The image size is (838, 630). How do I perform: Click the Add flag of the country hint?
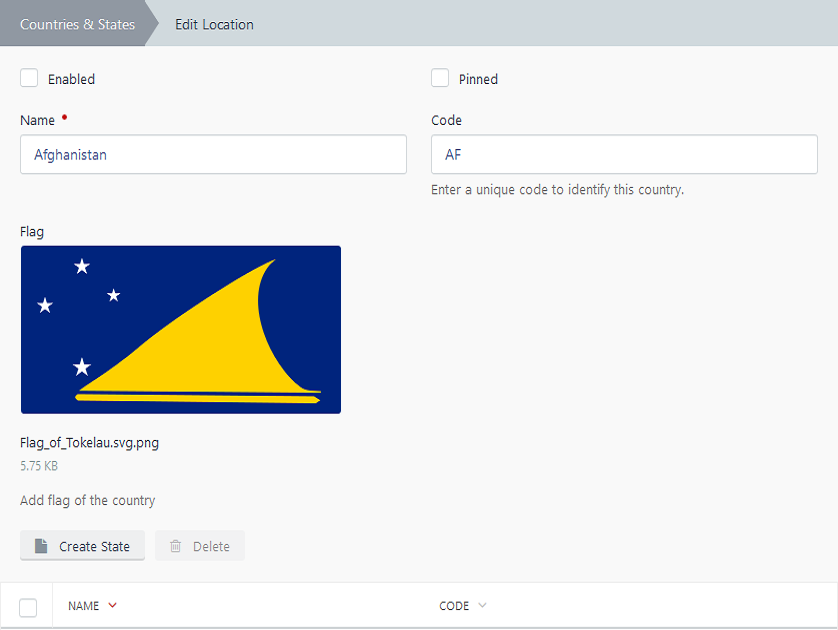88,501
